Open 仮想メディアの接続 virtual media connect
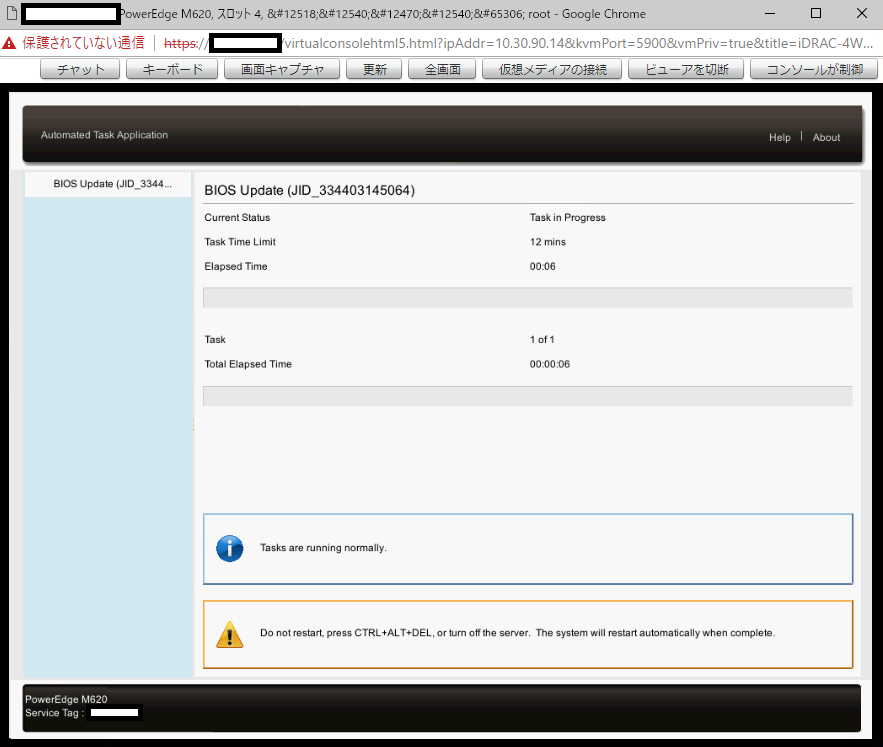The width and height of the screenshot is (883, 747). pos(552,69)
